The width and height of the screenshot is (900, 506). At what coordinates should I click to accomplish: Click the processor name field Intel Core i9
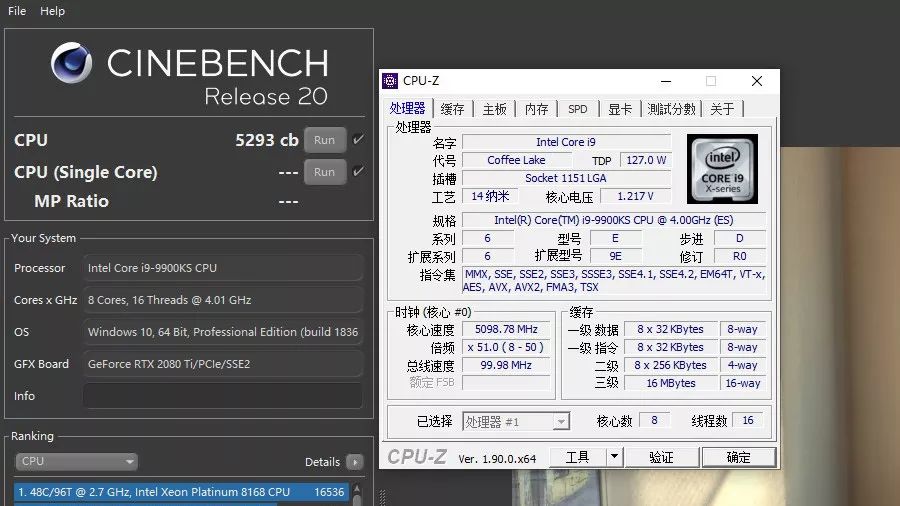tap(566, 142)
